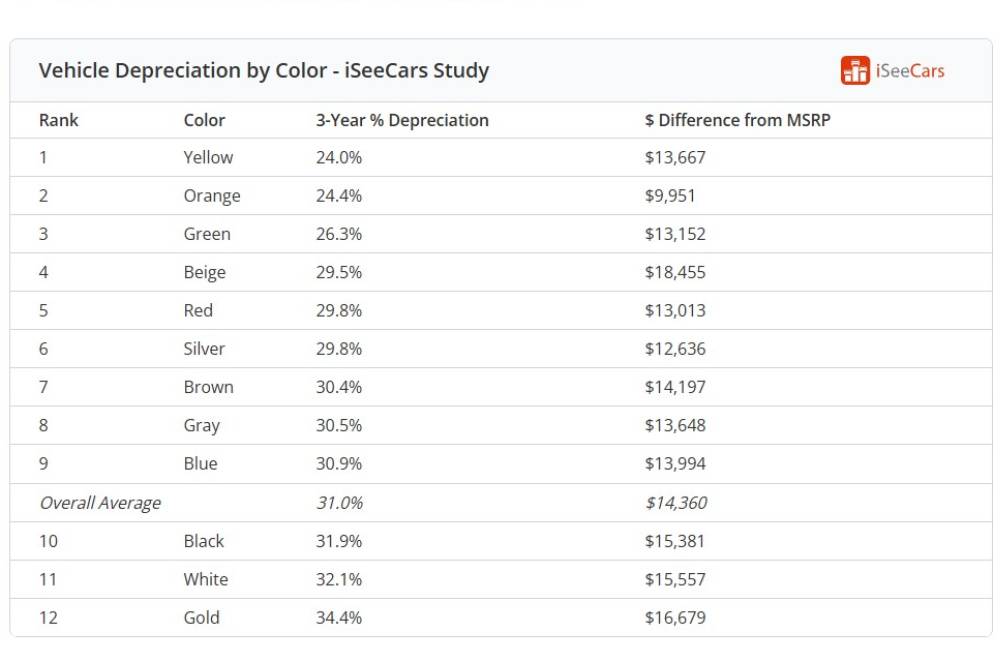Image resolution: width=1000 pixels, height=667 pixels.
Task: Click White's $15,557 difference value
Action: click(675, 579)
